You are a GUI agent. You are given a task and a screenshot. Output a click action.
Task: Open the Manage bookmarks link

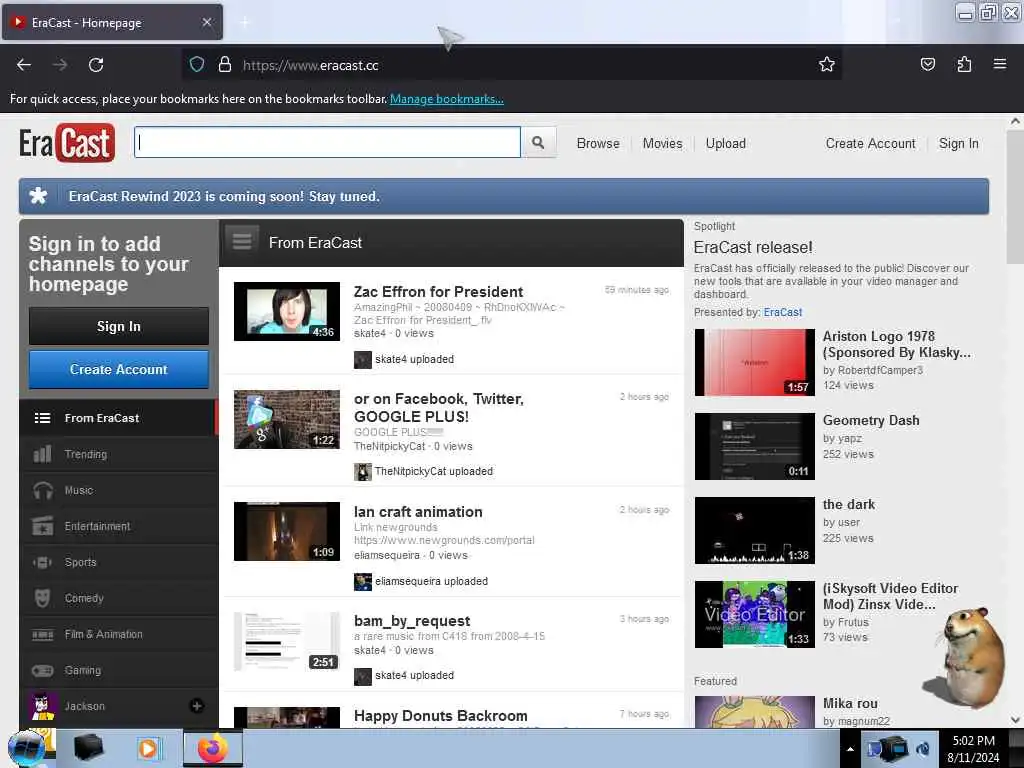tap(446, 99)
